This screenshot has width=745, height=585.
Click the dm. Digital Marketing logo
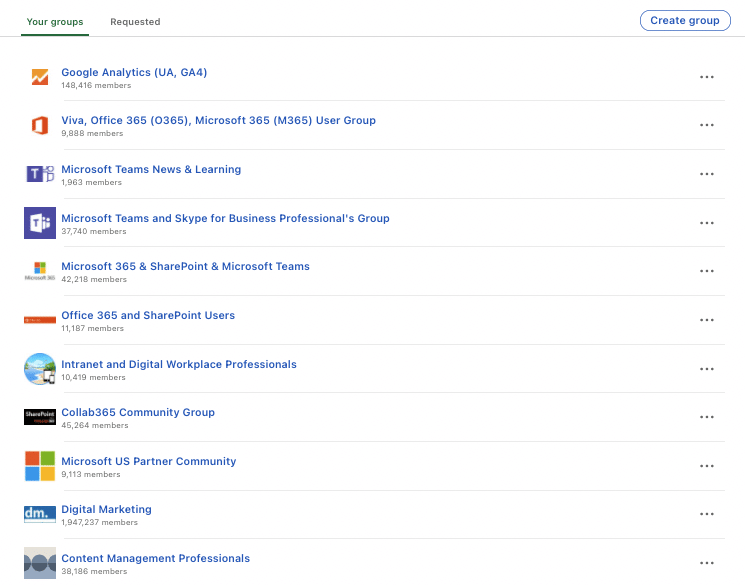[40, 515]
